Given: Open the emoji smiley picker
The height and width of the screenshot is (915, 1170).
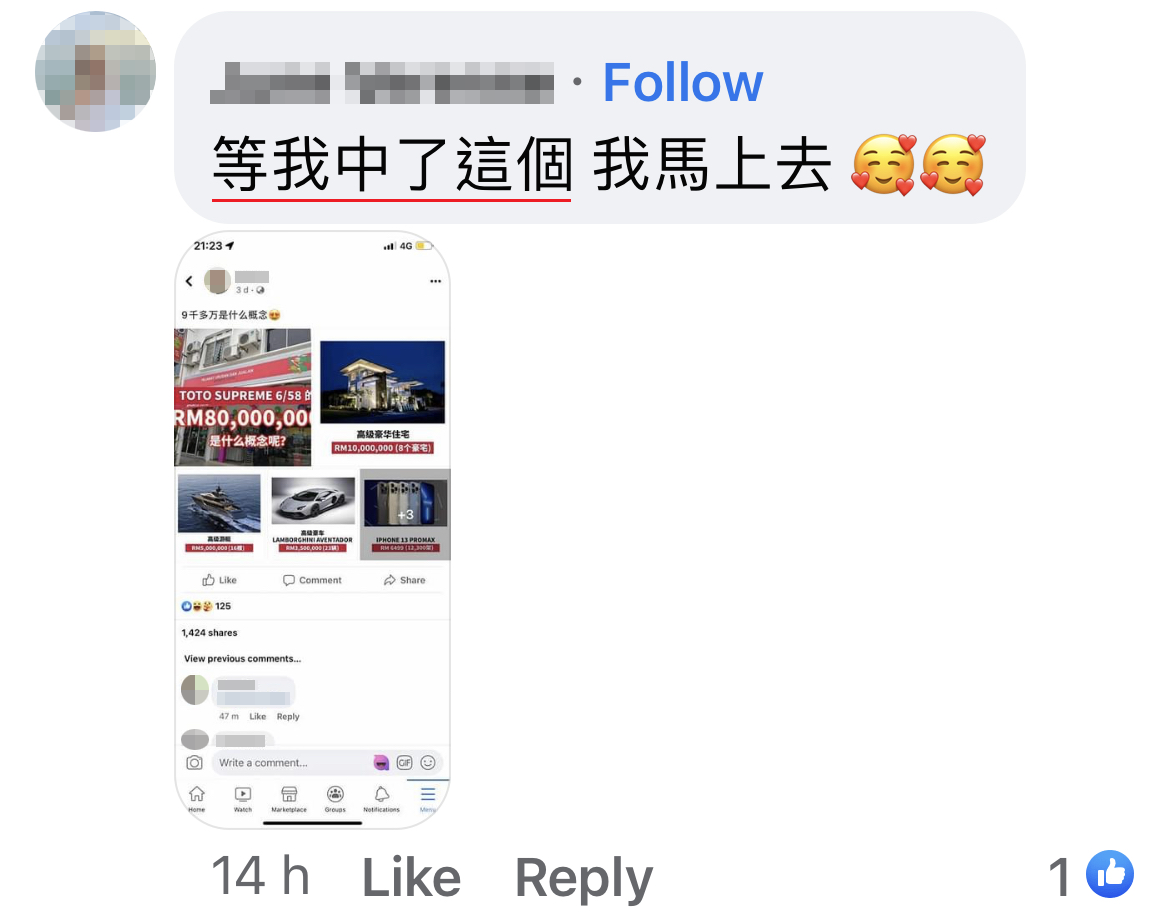Looking at the screenshot, I should (428, 763).
